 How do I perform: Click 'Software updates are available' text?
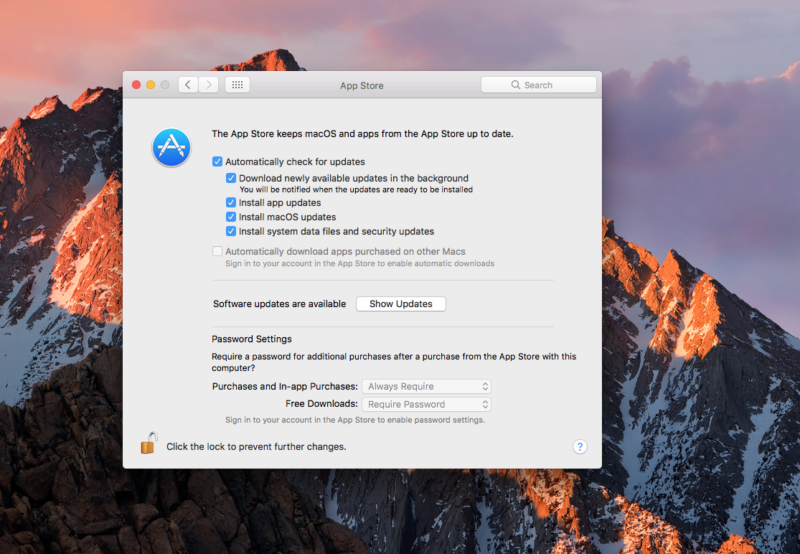(x=279, y=304)
